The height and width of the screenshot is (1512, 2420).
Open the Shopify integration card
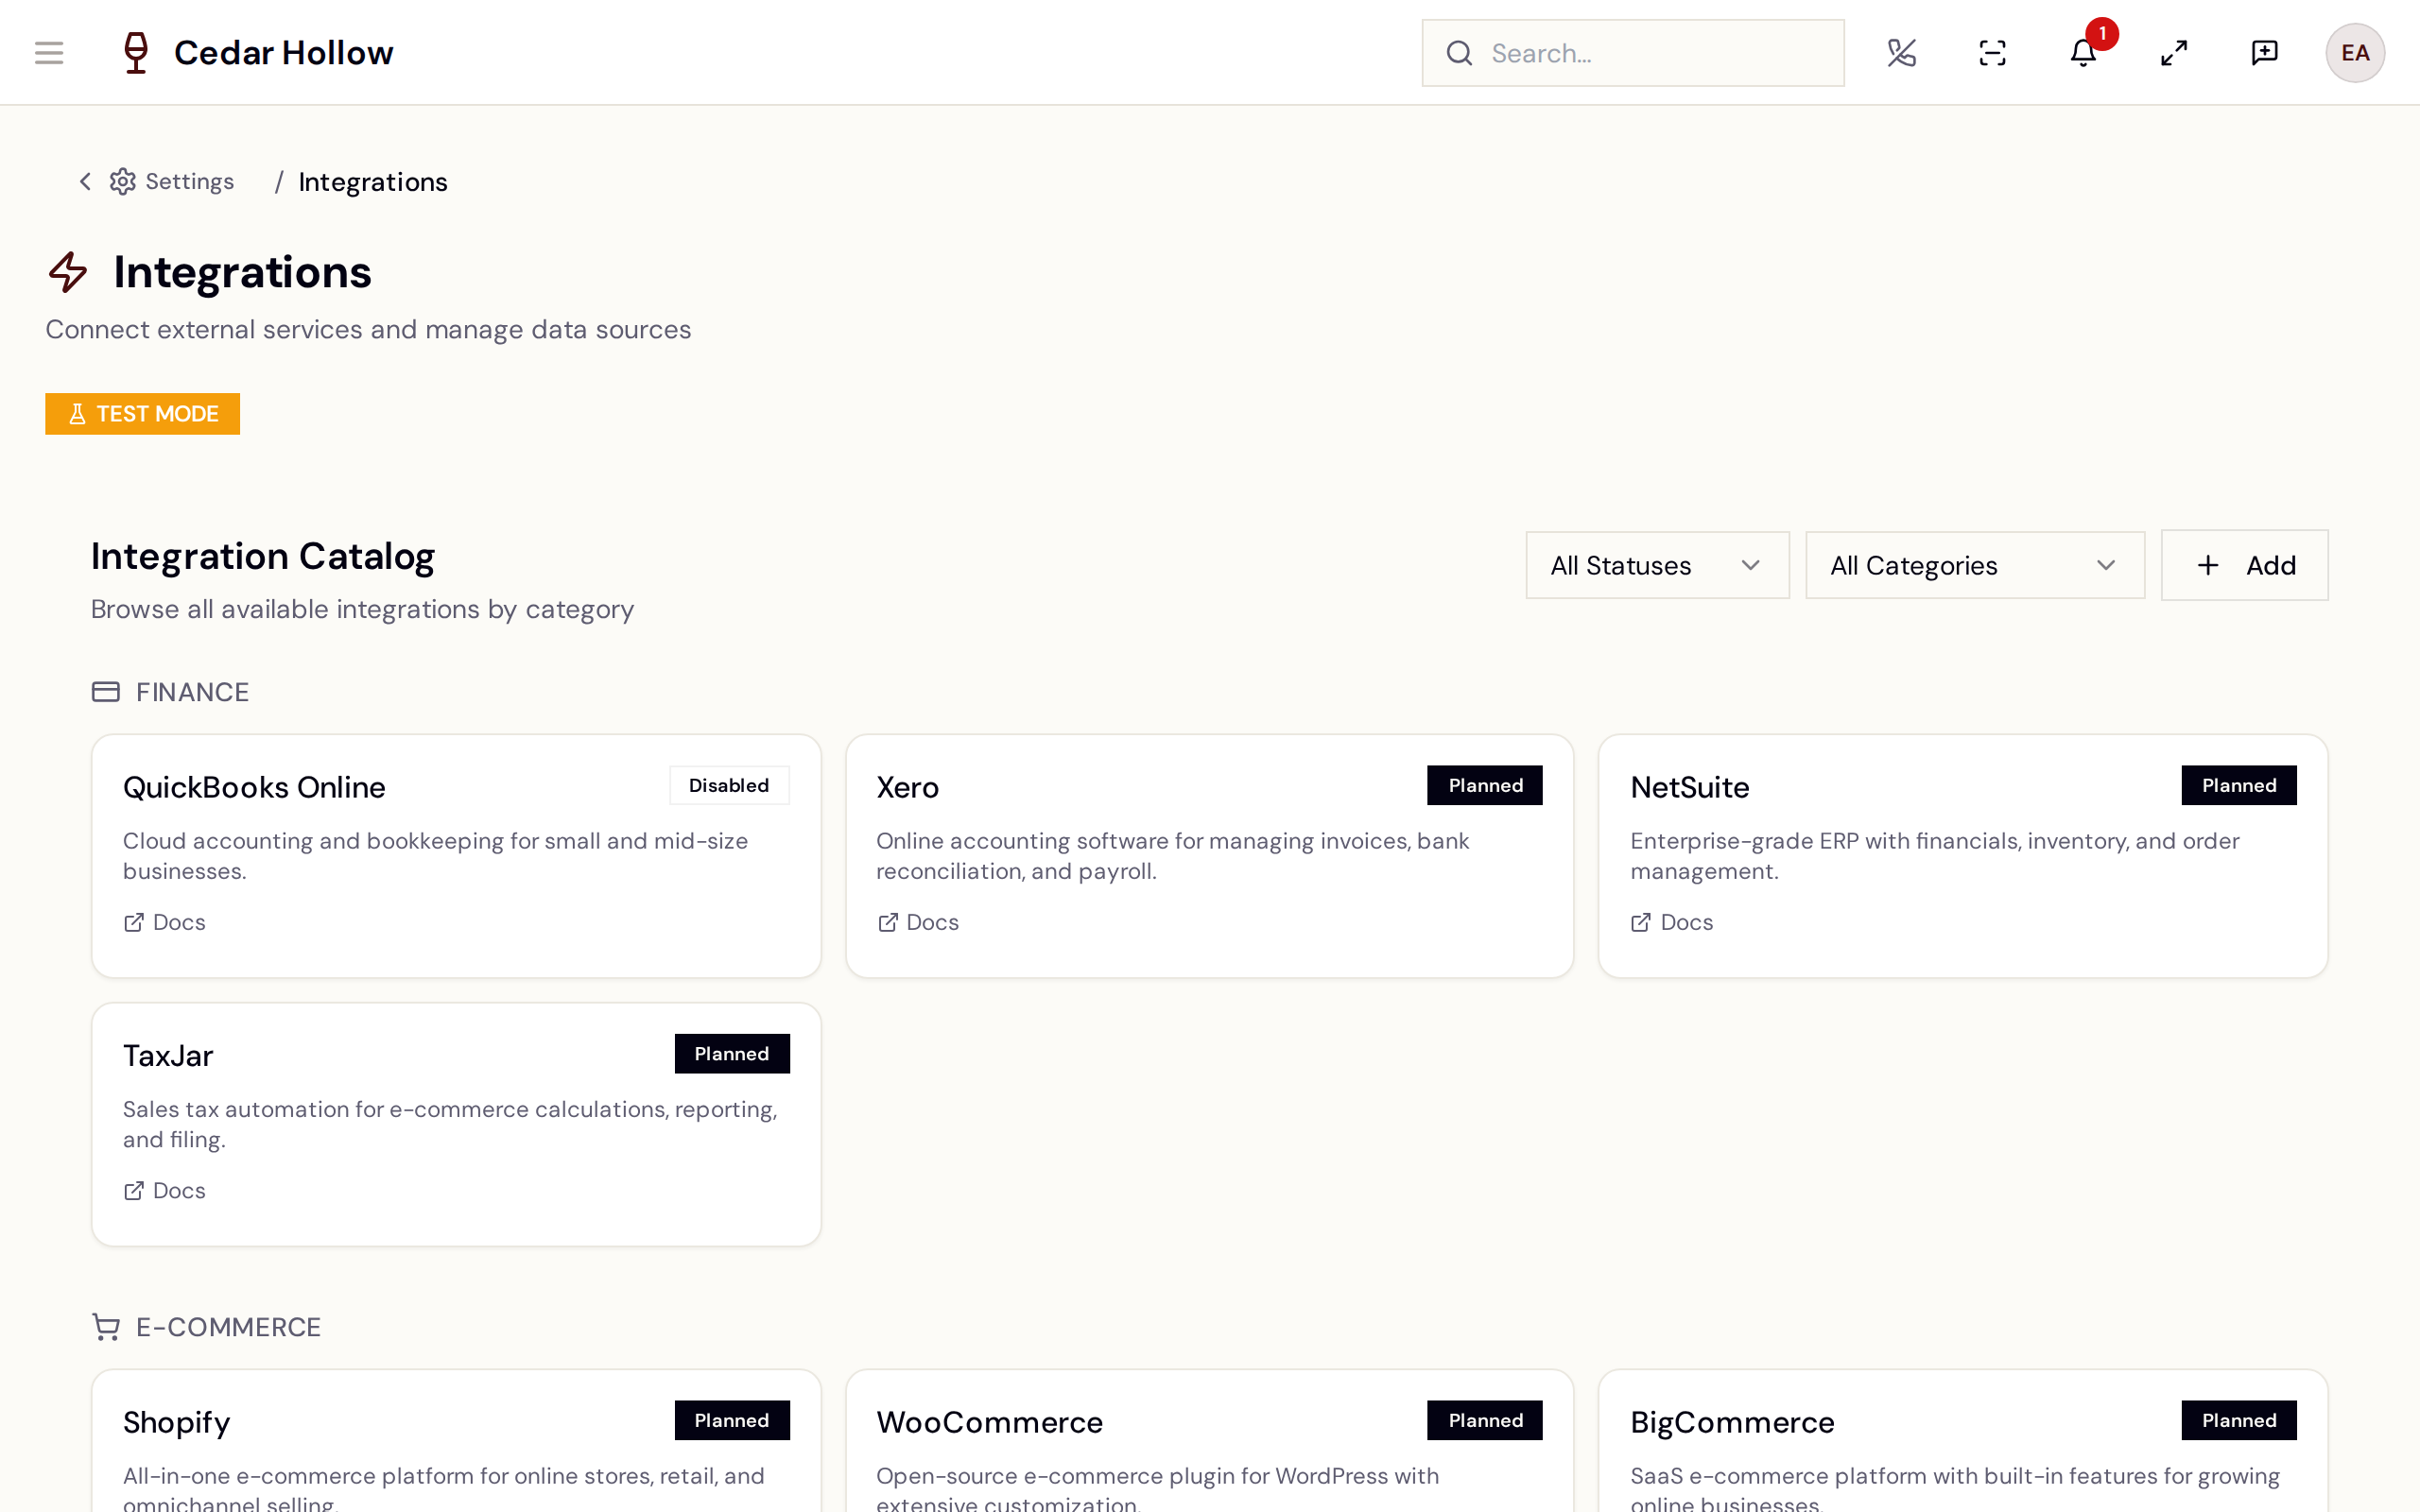coord(456,1441)
